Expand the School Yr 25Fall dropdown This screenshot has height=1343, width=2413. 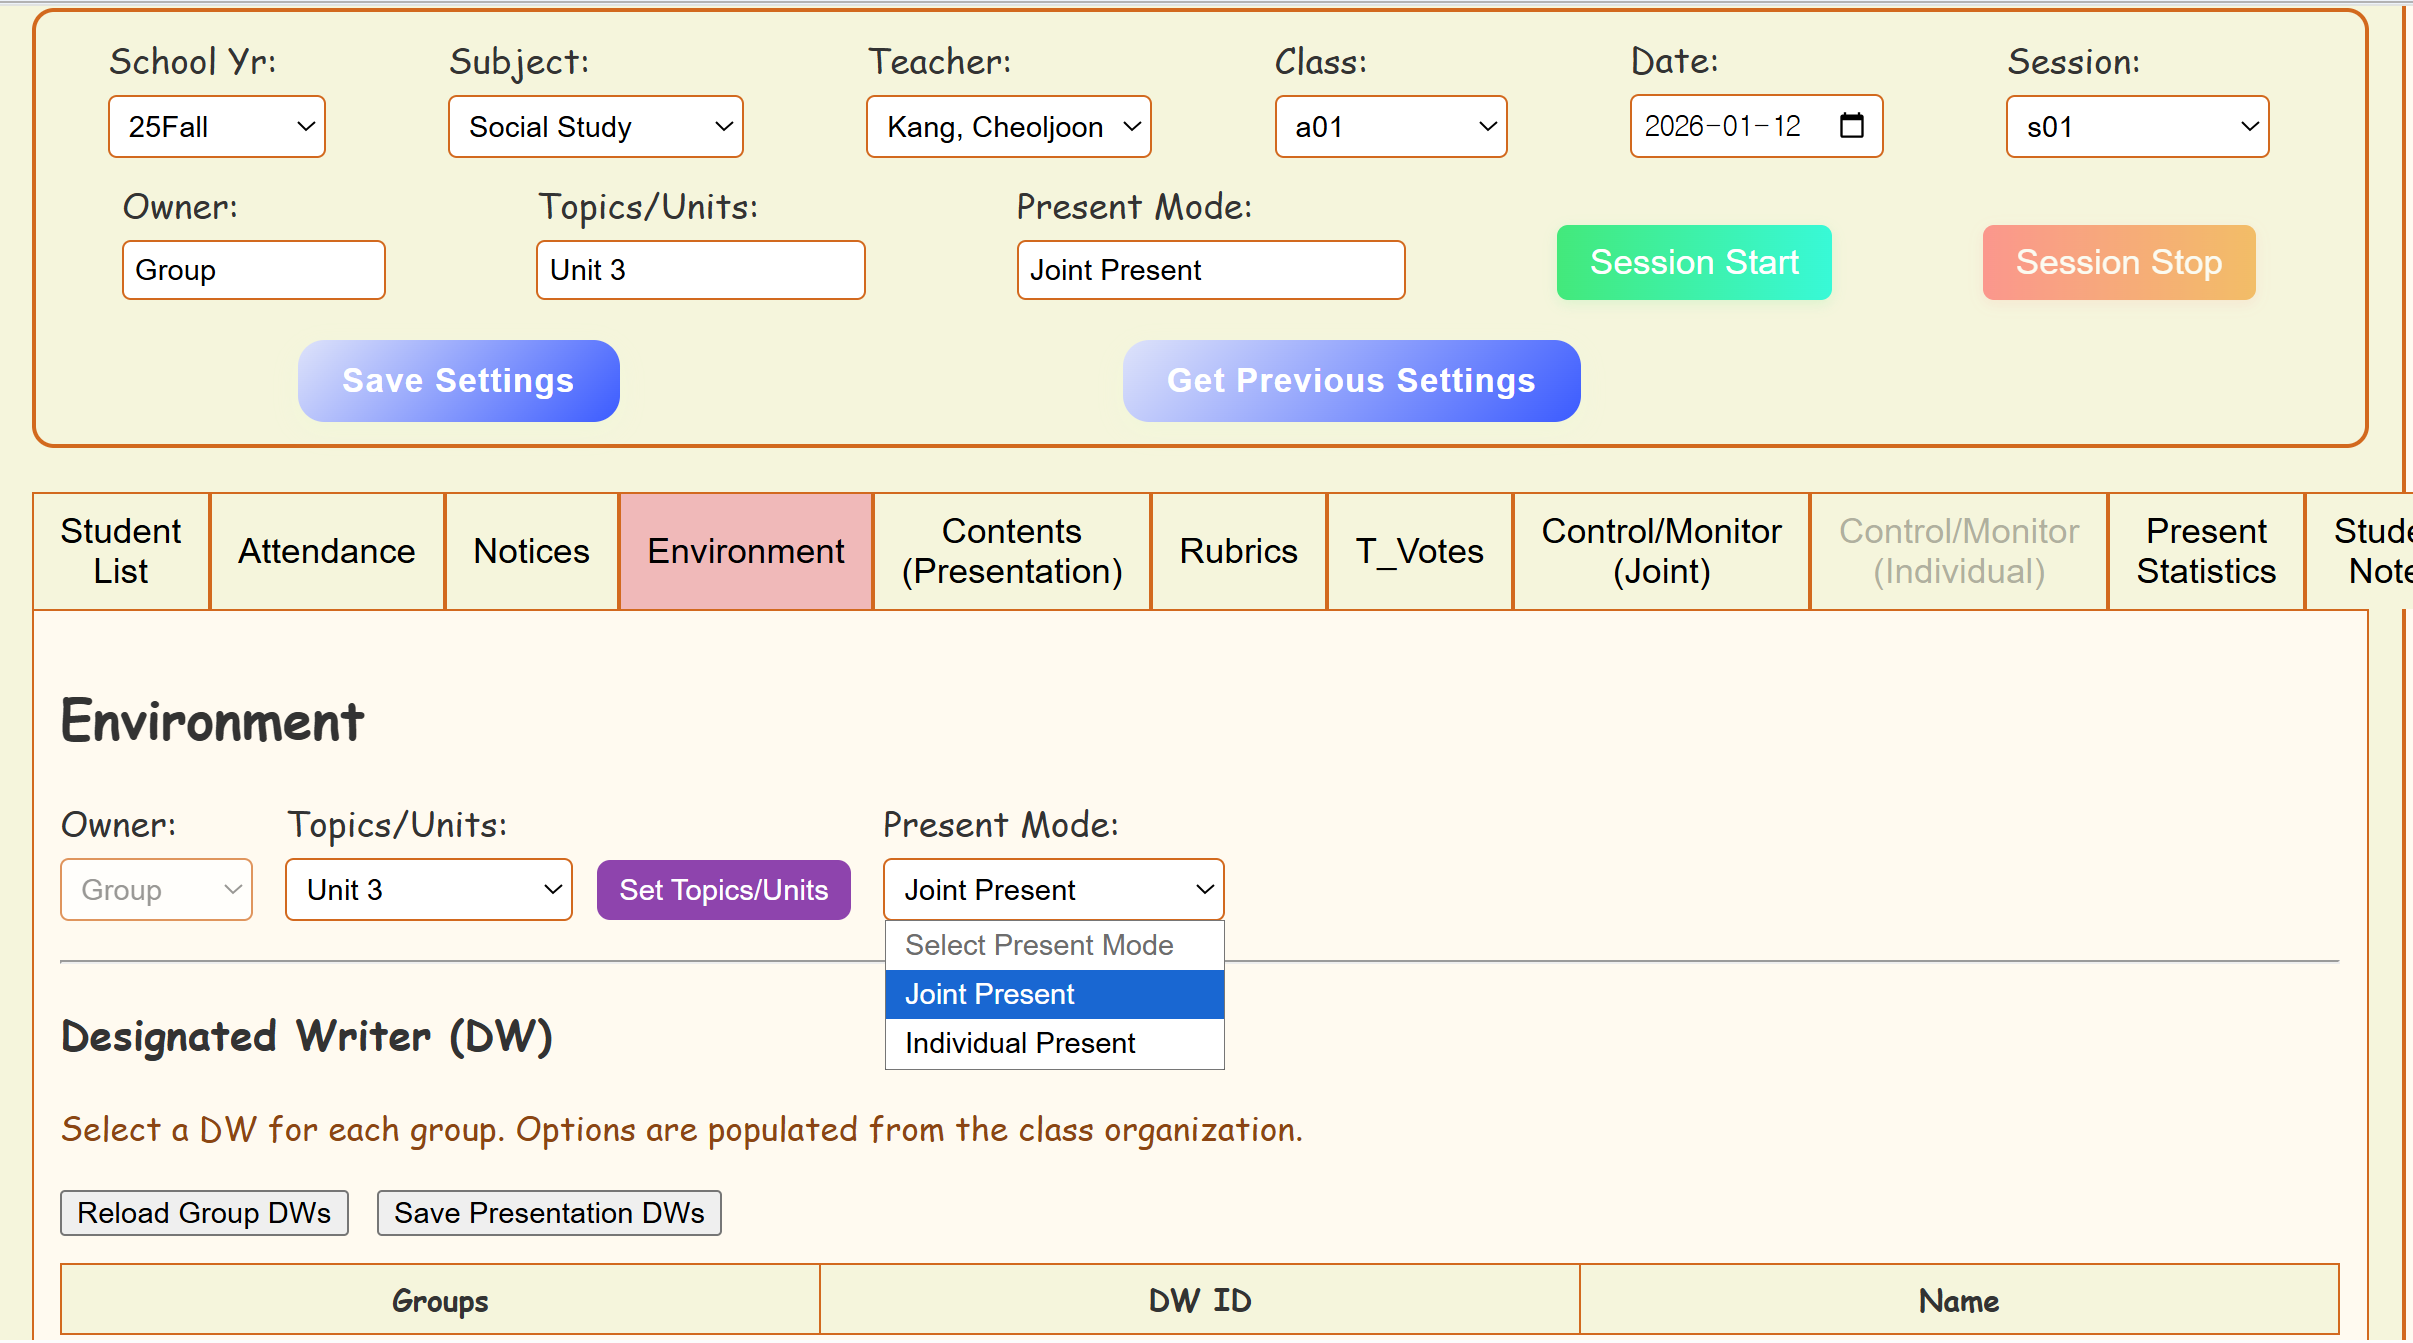[x=216, y=127]
